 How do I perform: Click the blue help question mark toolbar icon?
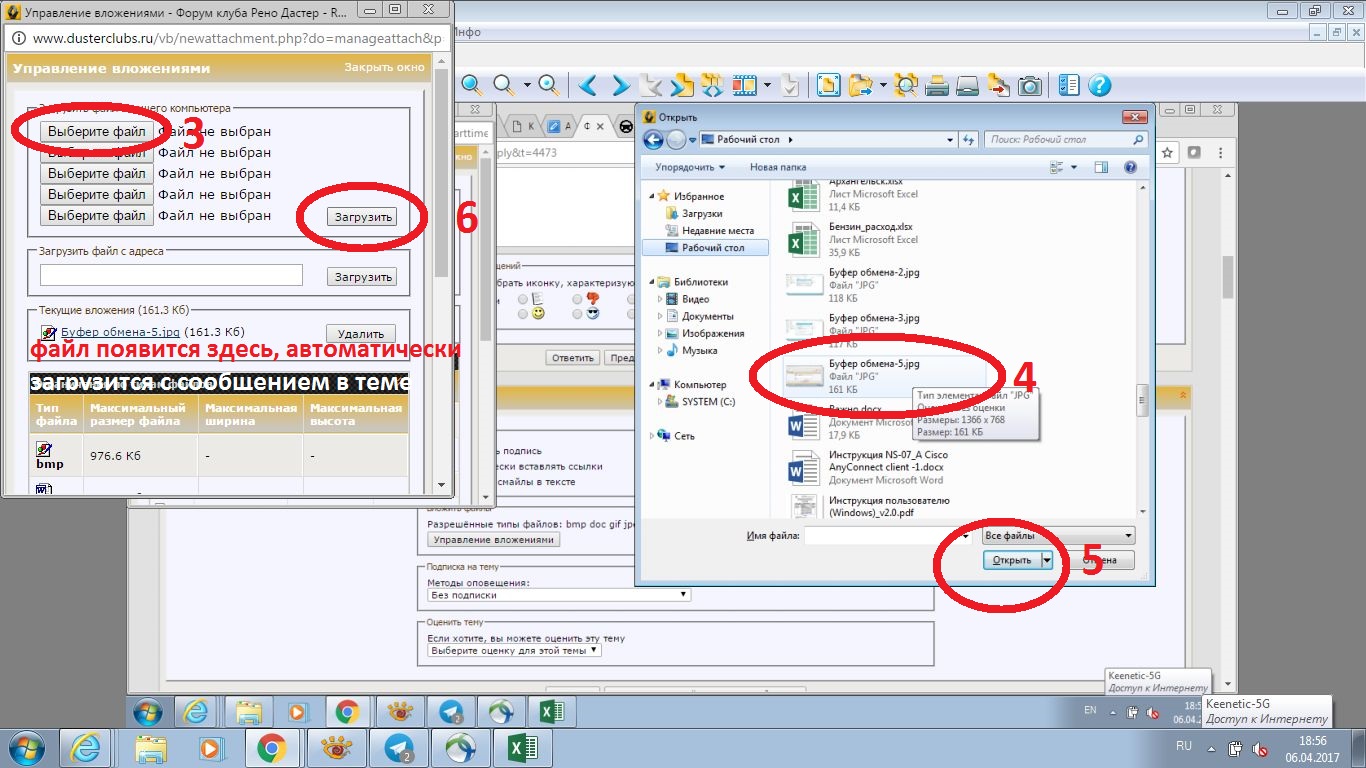1100,85
